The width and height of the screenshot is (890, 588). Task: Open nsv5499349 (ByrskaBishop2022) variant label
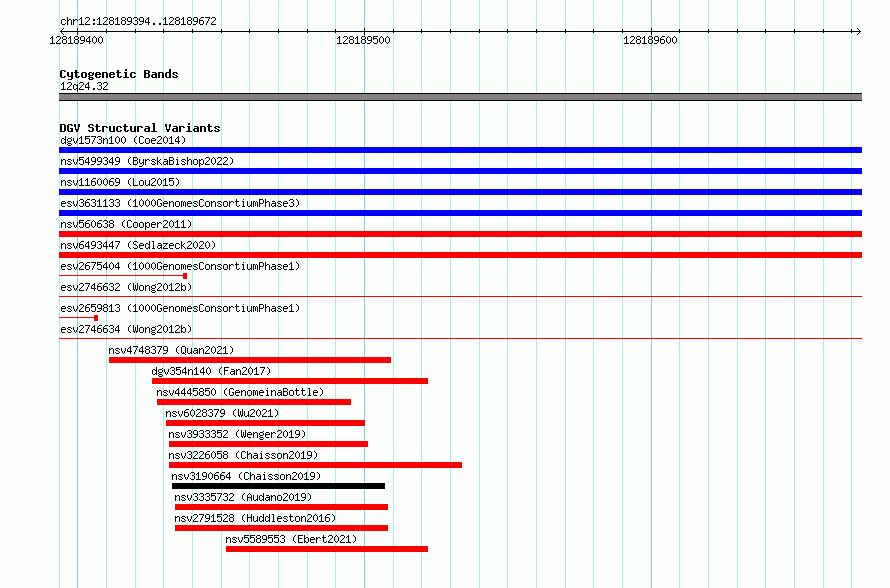[x=147, y=161]
